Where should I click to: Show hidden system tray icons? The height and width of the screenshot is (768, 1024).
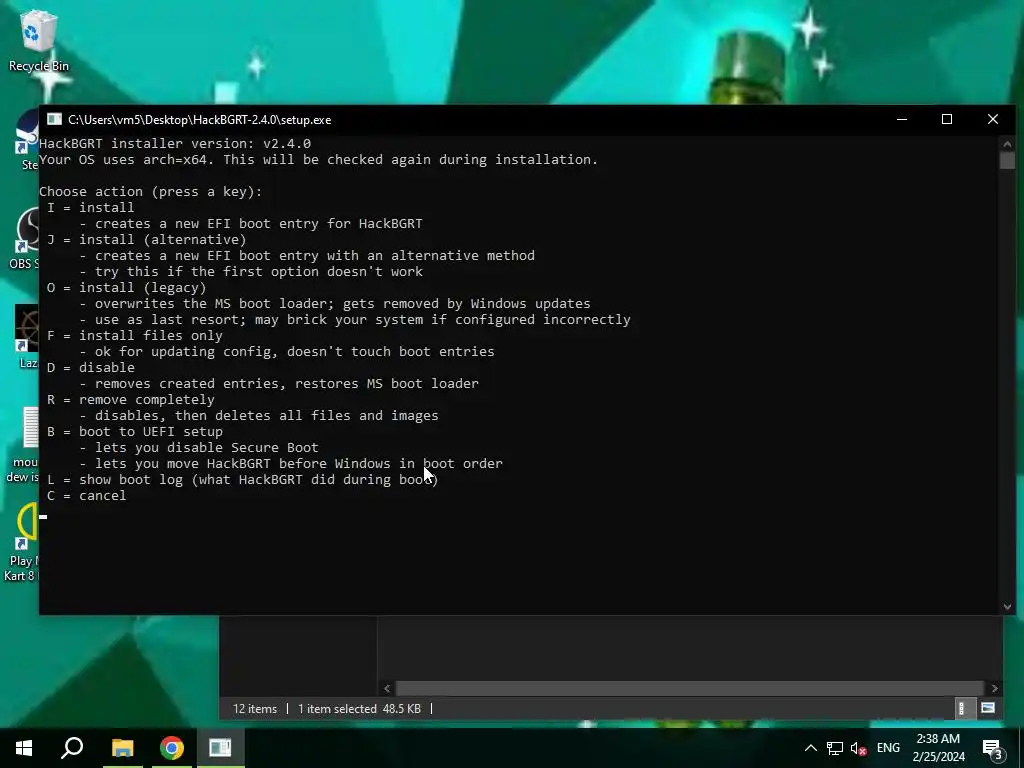810,748
